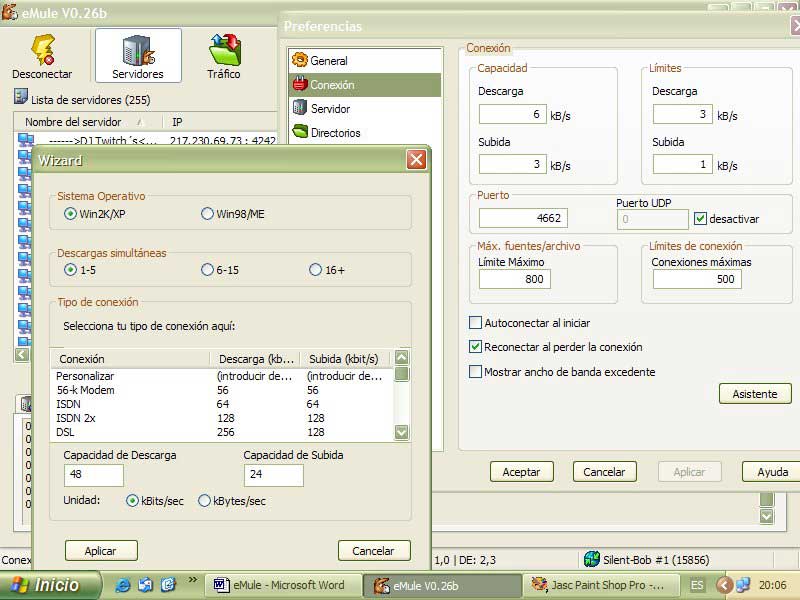Click Cancelar in Preferencias dialog
Viewport: 800px width, 600px height.
[605, 472]
